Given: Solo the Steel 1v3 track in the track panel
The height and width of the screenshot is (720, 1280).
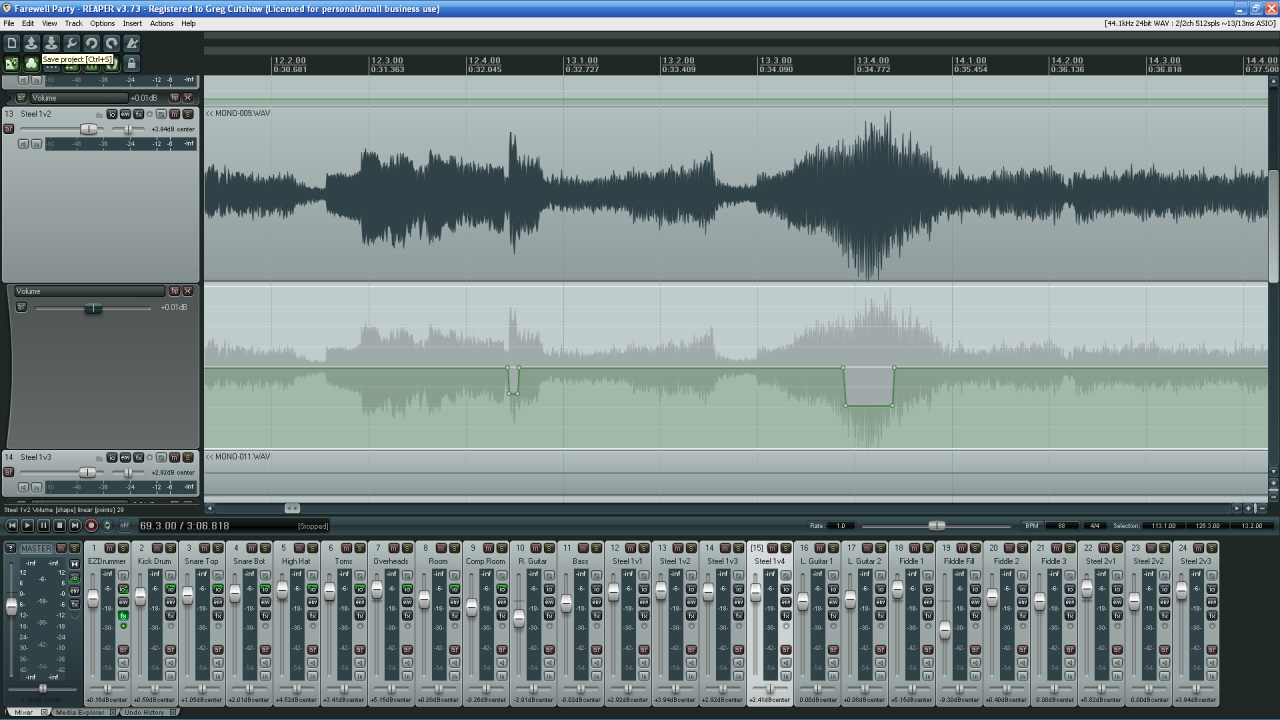Looking at the screenshot, I should point(187,457).
